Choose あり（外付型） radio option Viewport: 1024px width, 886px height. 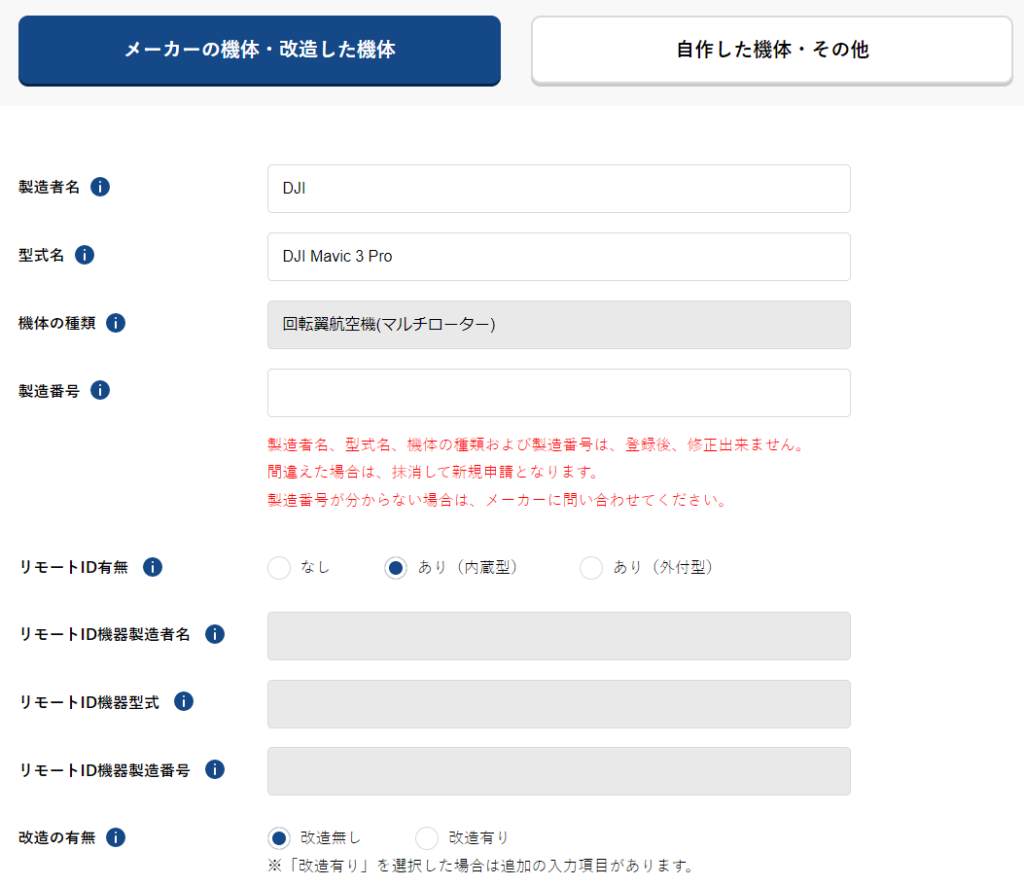(591, 568)
